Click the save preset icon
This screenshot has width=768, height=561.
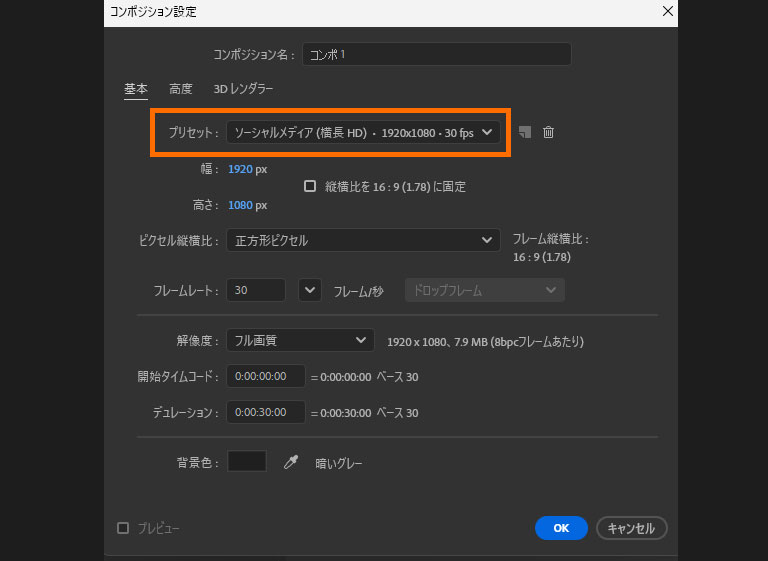pos(526,132)
